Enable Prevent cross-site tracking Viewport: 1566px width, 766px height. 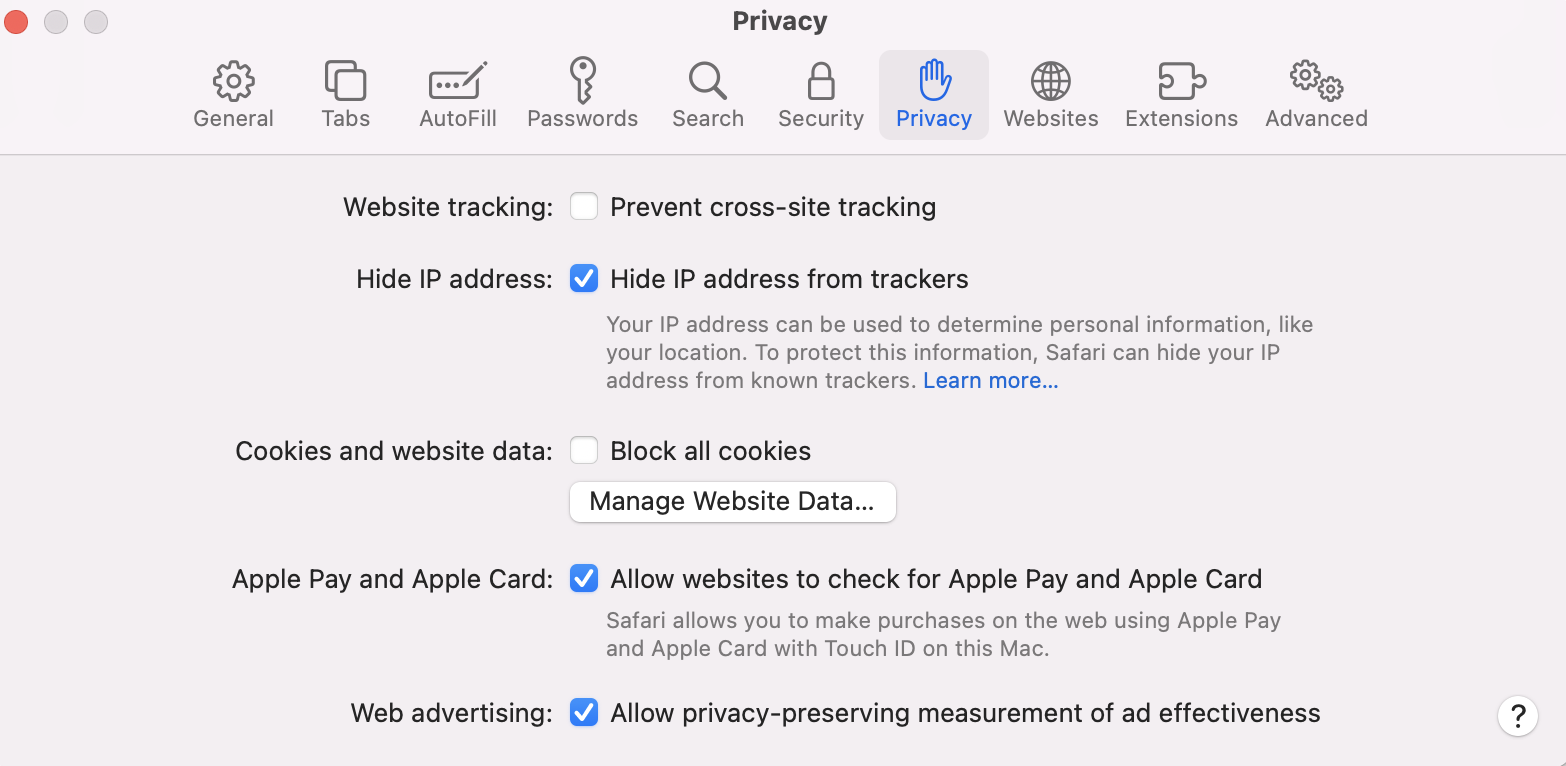pos(584,207)
